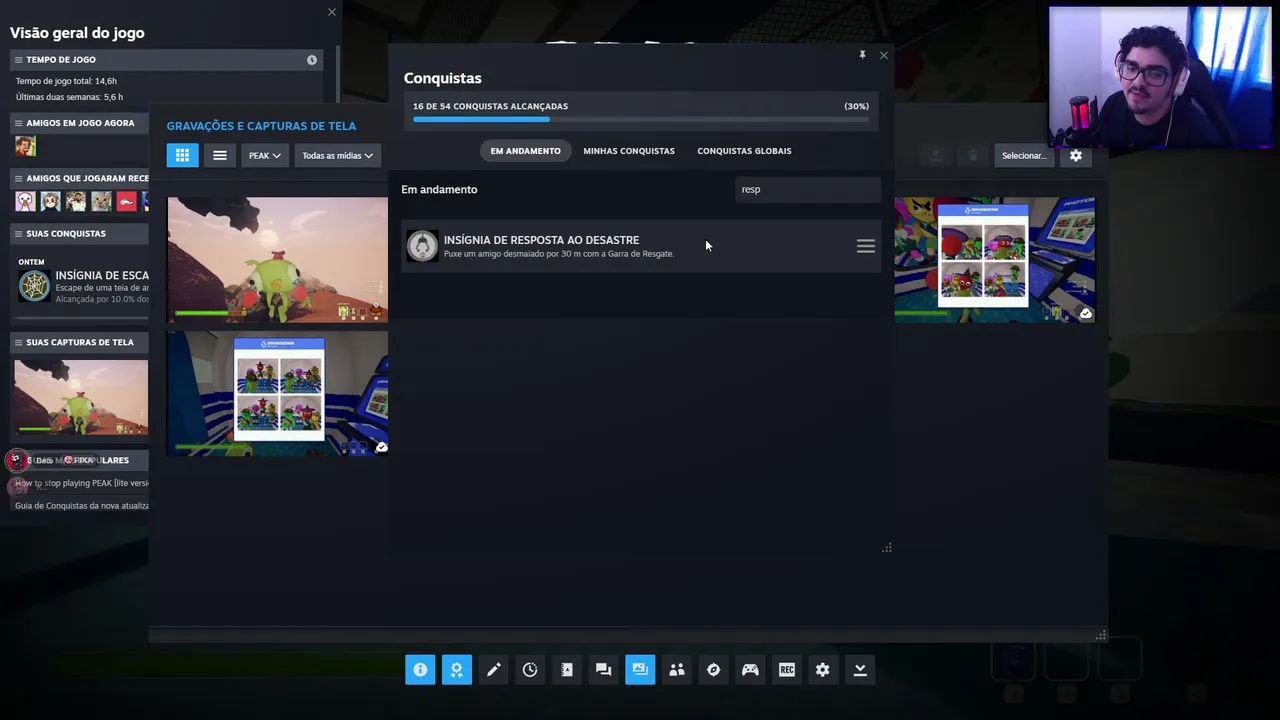Click the red car friend avatar
1280x720 pixels.
[127, 201]
